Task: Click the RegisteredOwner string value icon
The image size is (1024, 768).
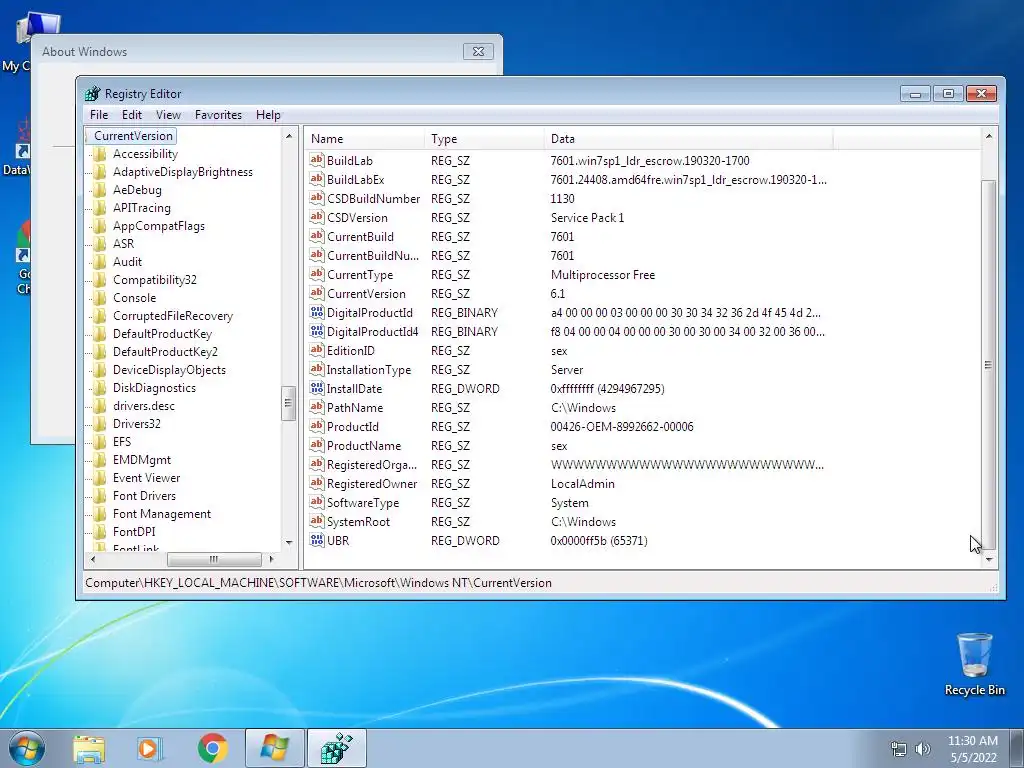Action: click(x=317, y=483)
